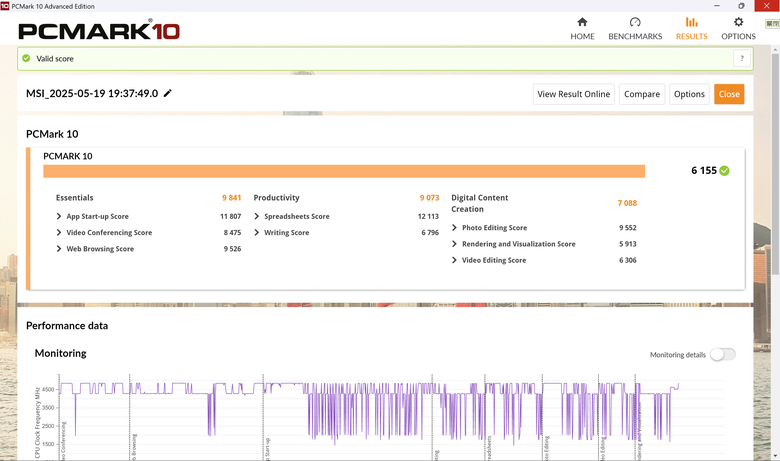This screenshot has height=461, width=780.
Task: Click the pencil icon to rename result
Action: [x=168, y=93]
